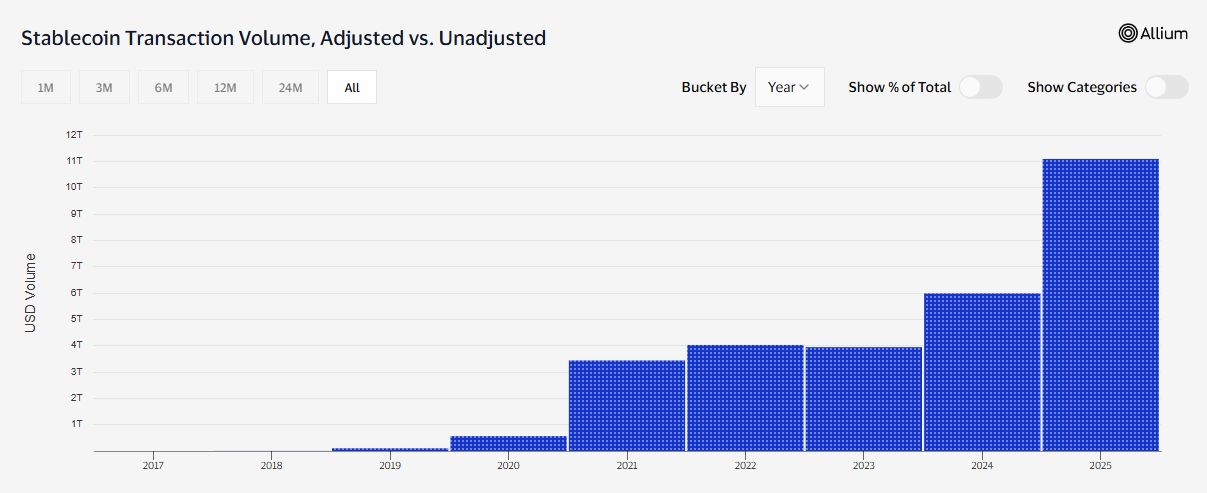Click the 2022 volume bar
1207x493 pixels.
click(745, 398)
